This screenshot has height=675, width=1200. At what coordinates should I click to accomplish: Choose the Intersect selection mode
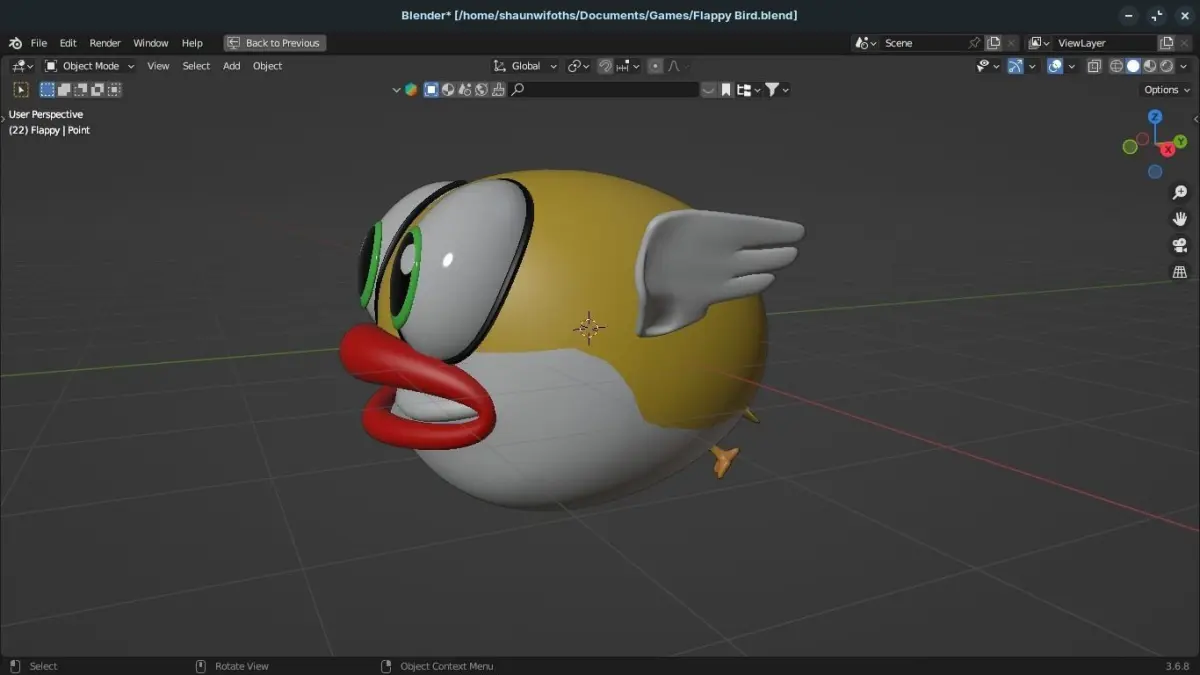pos(115,90)
